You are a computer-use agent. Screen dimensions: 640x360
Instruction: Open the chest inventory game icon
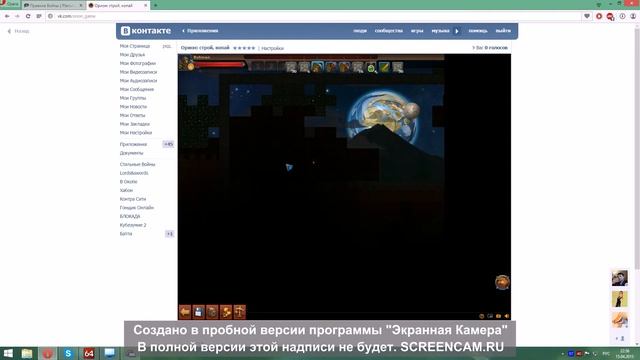coord(212,312)
